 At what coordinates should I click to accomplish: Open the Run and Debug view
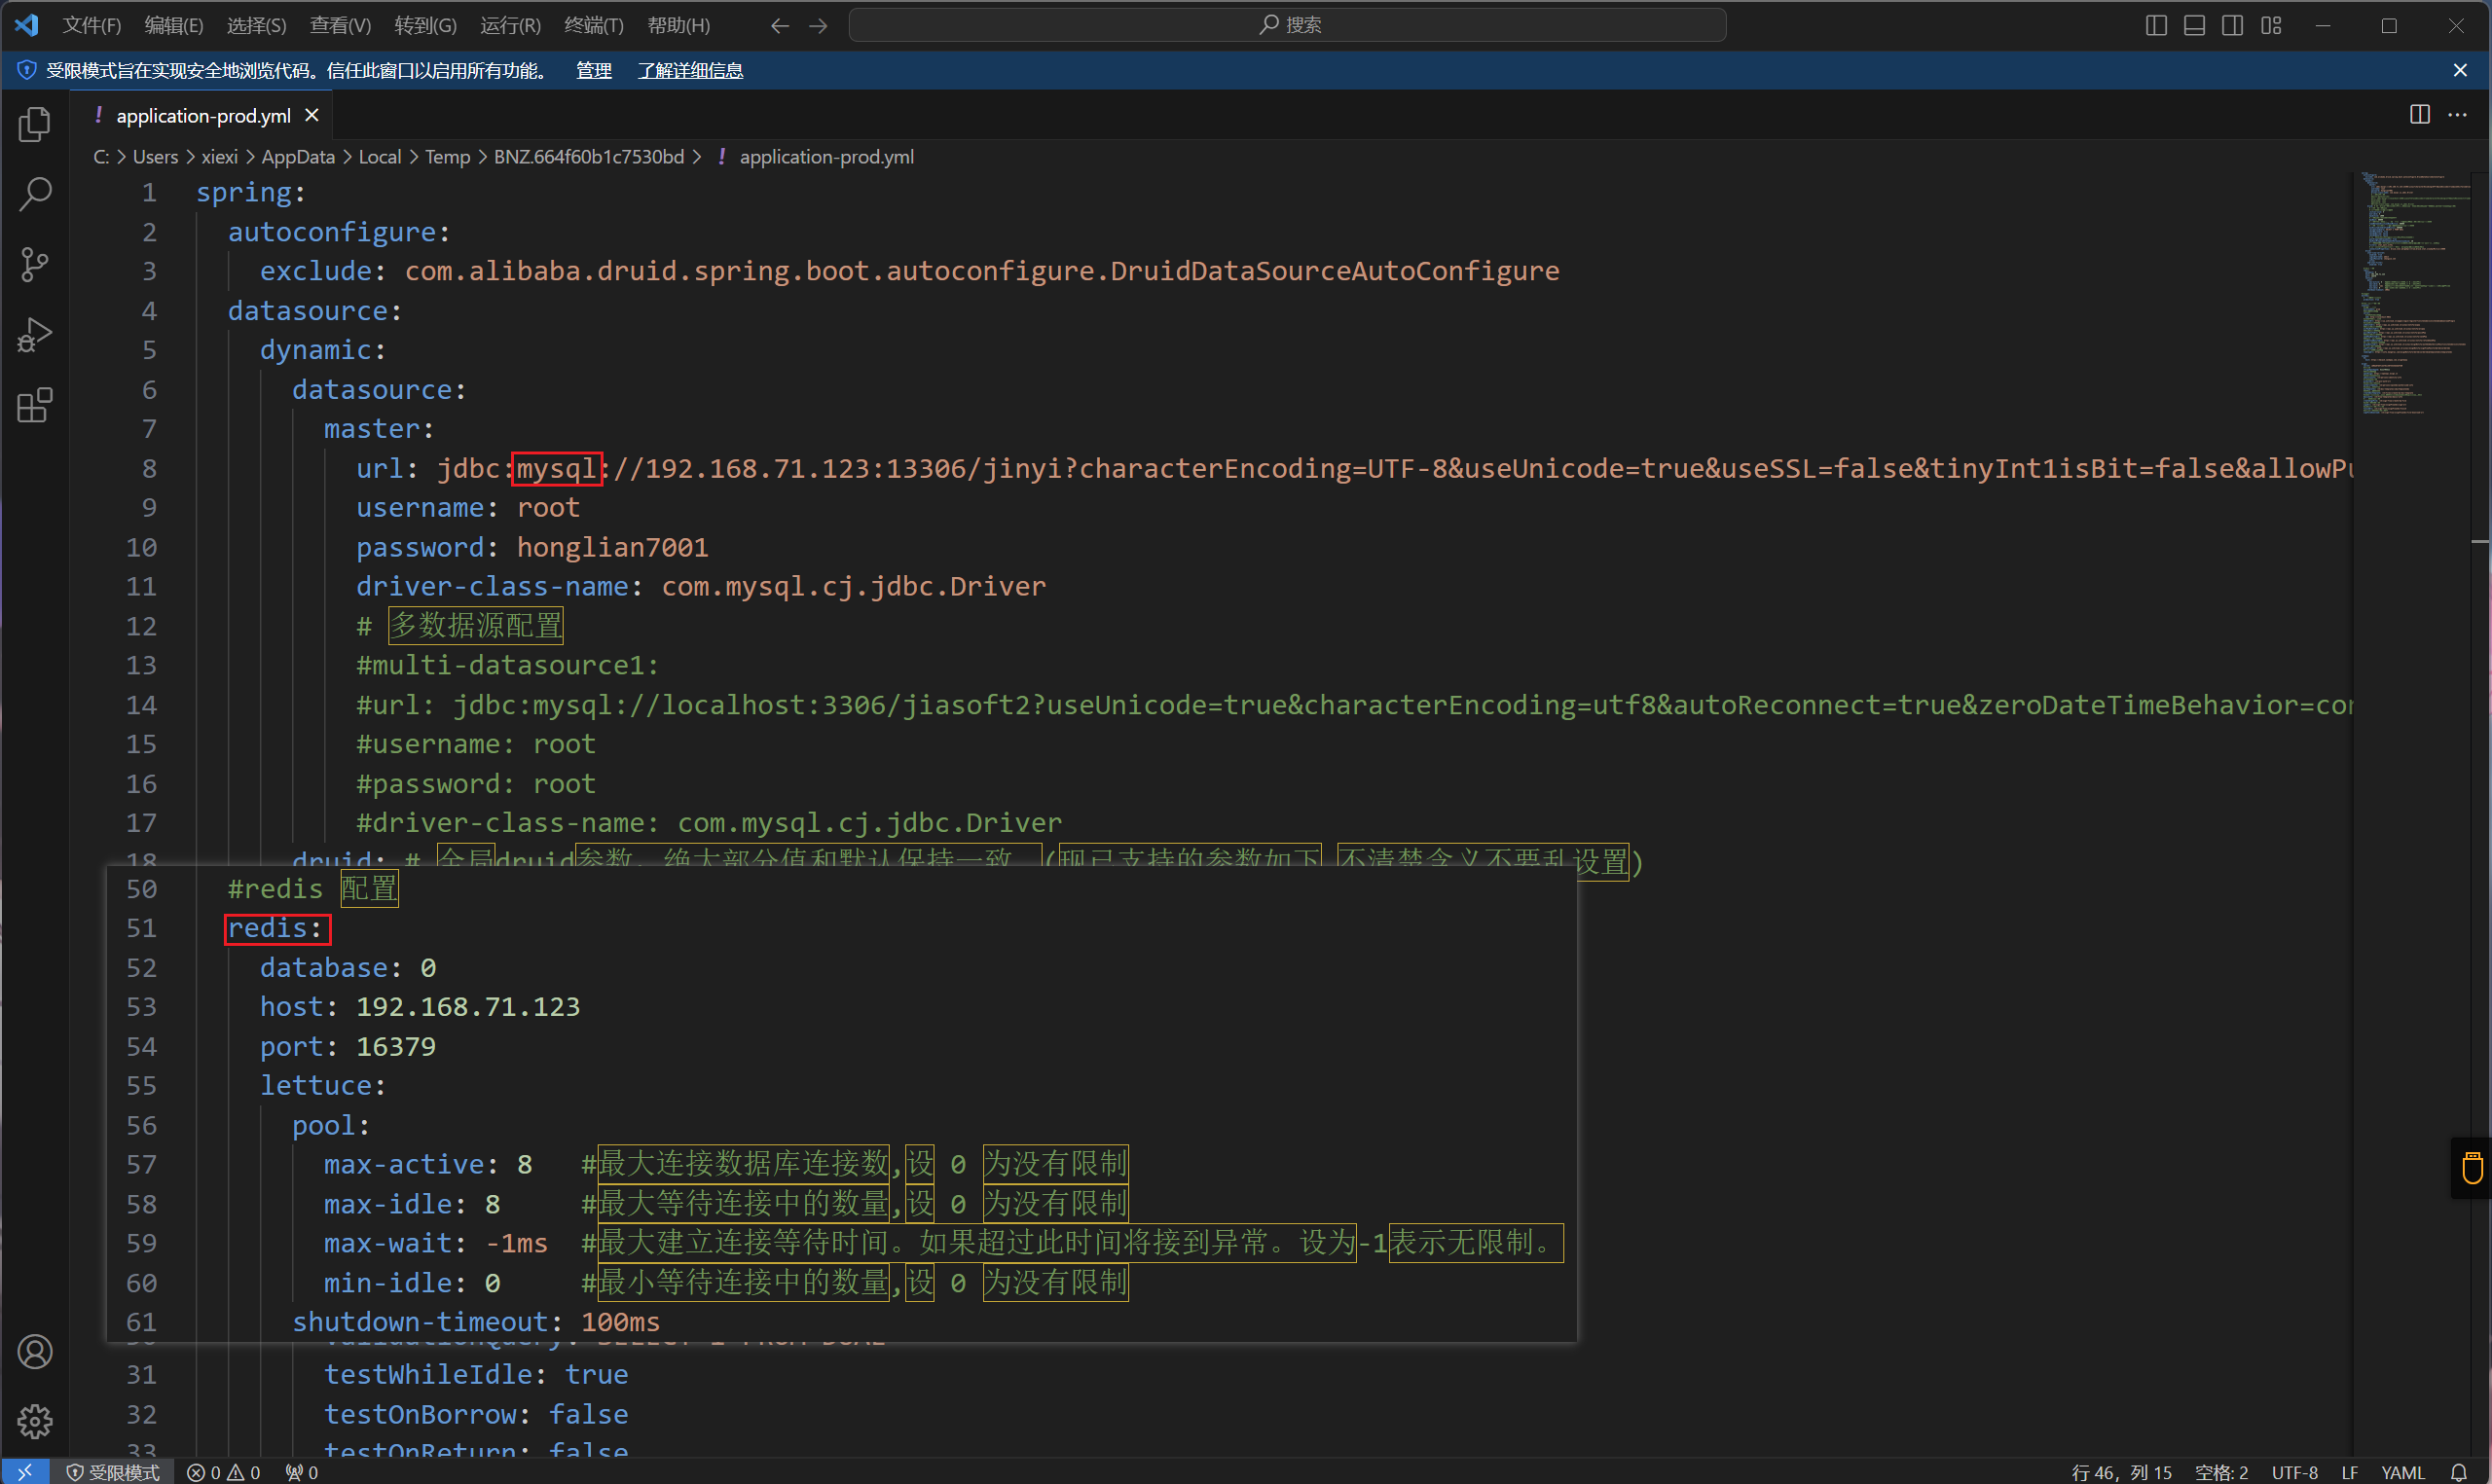coord(35,335)
